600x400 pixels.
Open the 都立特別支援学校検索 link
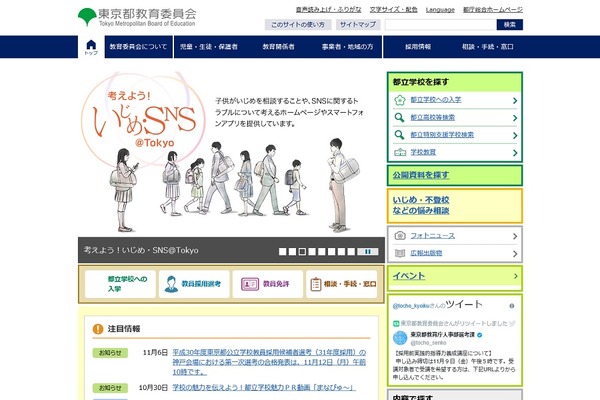[442, 135]
